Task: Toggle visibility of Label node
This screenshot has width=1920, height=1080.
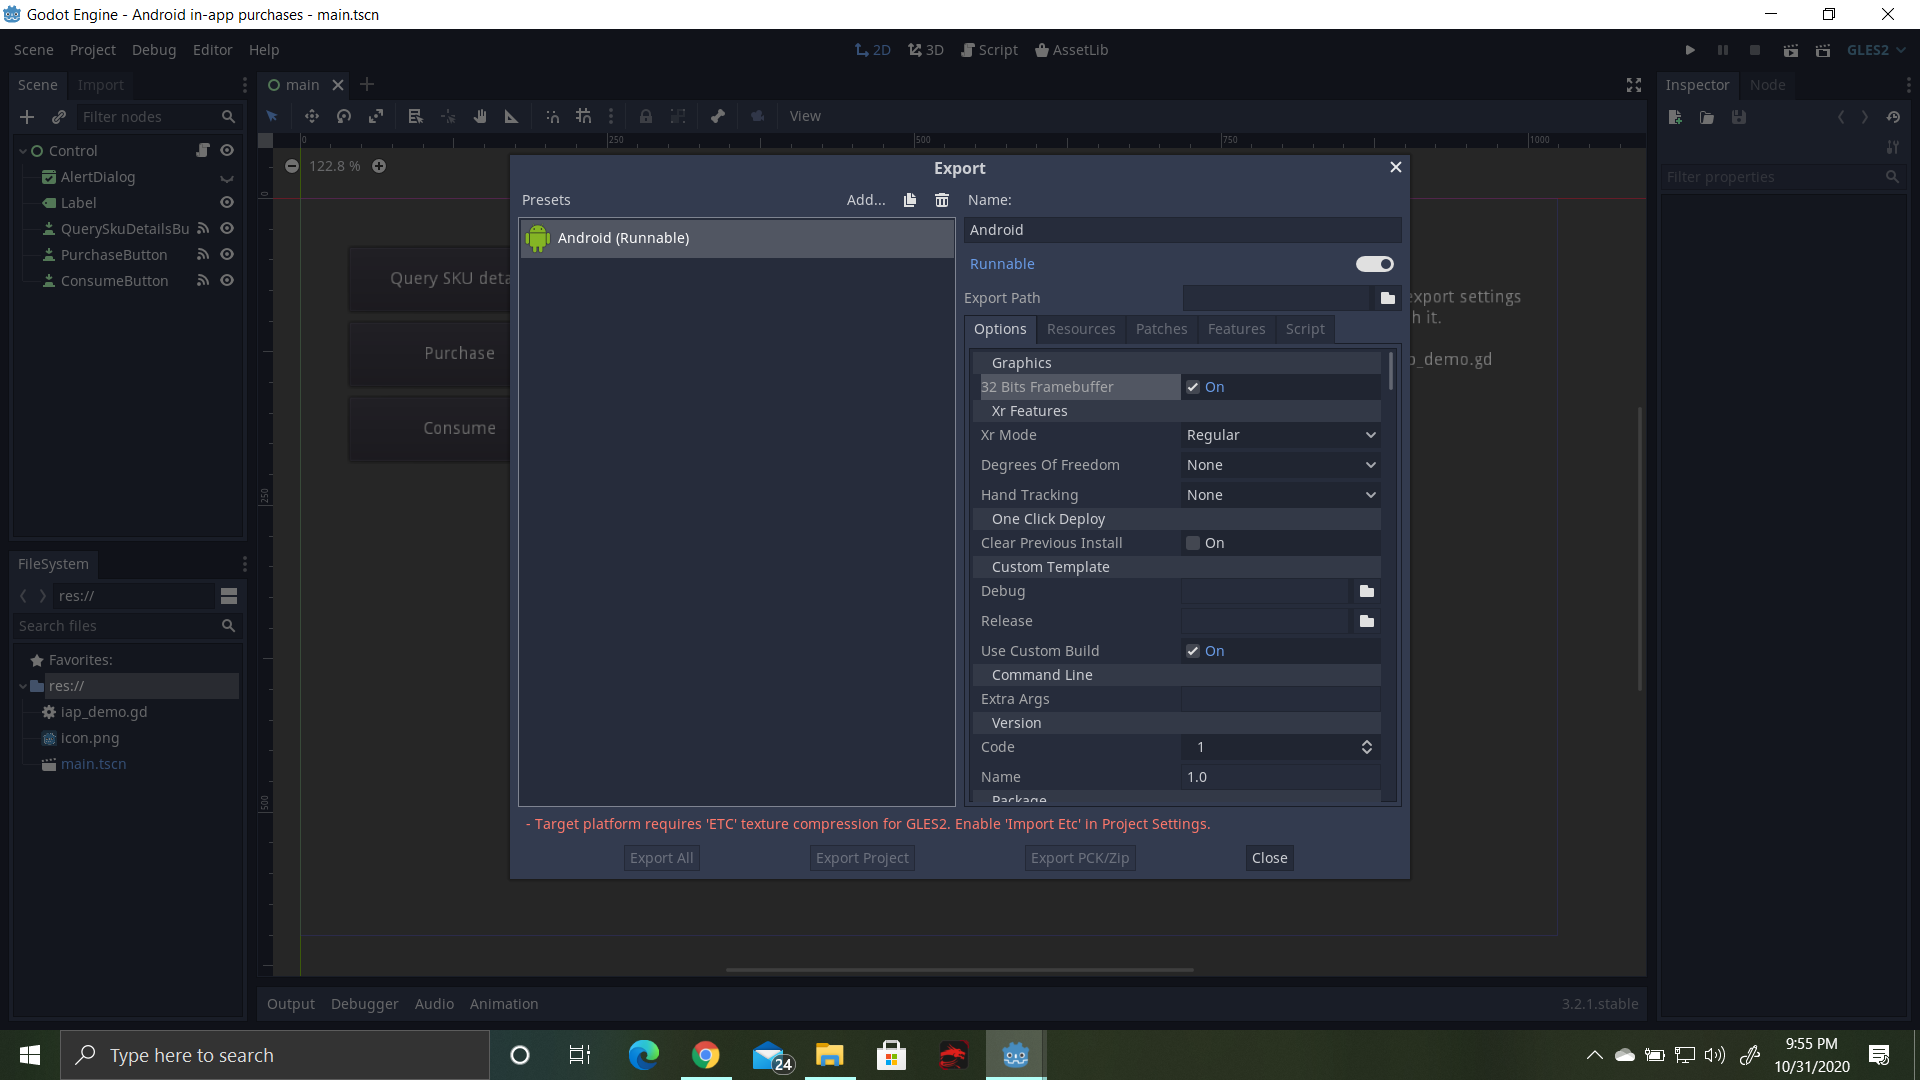Action: 227,202
